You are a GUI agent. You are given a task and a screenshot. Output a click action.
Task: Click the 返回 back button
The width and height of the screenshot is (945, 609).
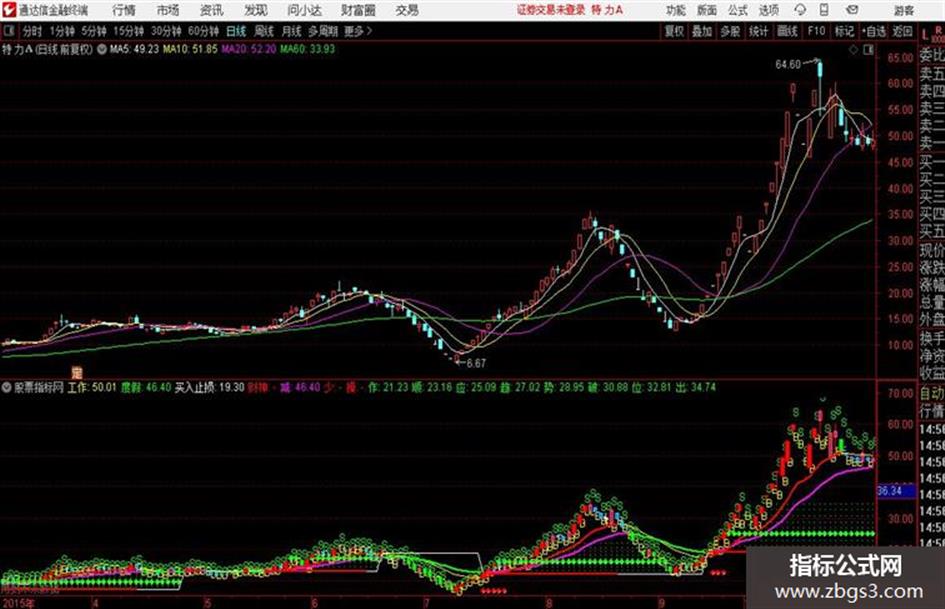pos(902,31)
